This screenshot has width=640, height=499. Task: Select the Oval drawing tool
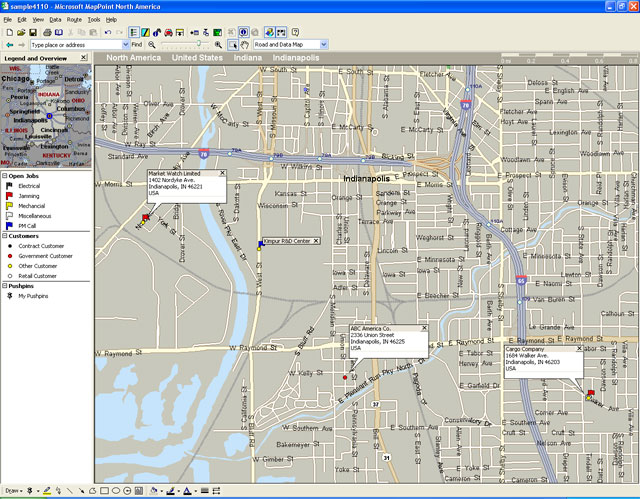[116, 491]
